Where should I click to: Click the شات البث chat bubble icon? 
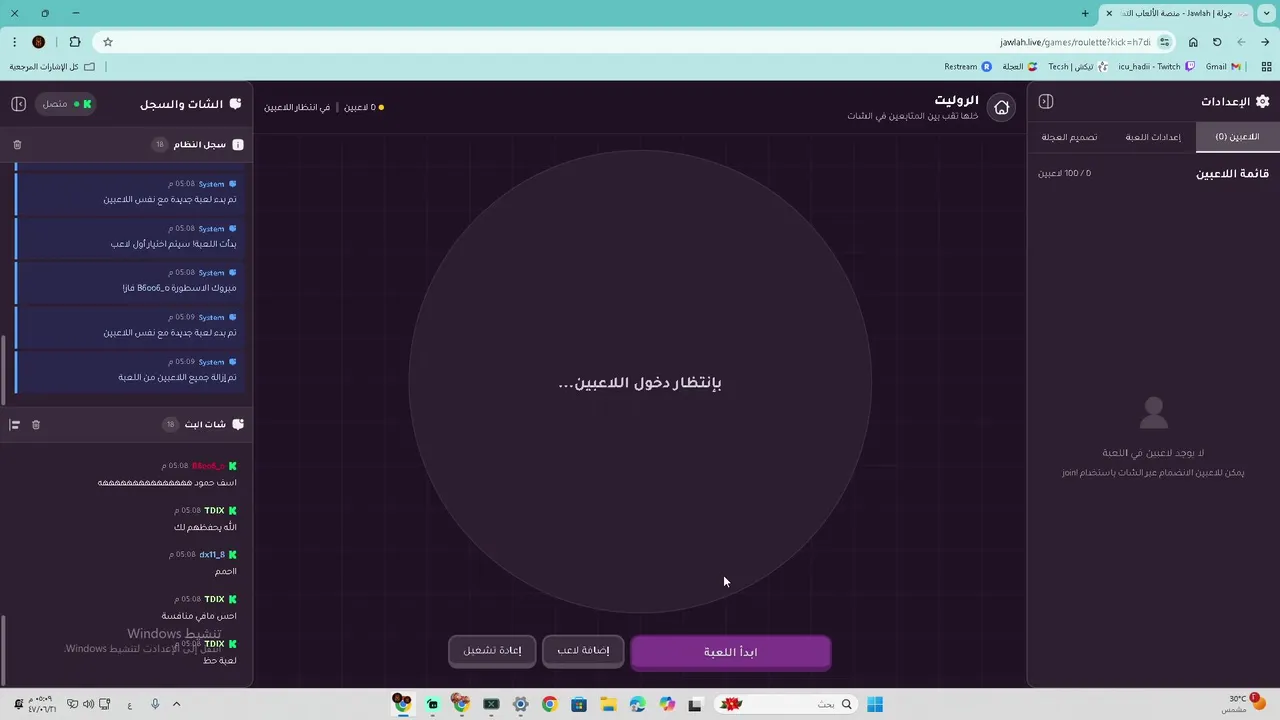tap(238, 425)
